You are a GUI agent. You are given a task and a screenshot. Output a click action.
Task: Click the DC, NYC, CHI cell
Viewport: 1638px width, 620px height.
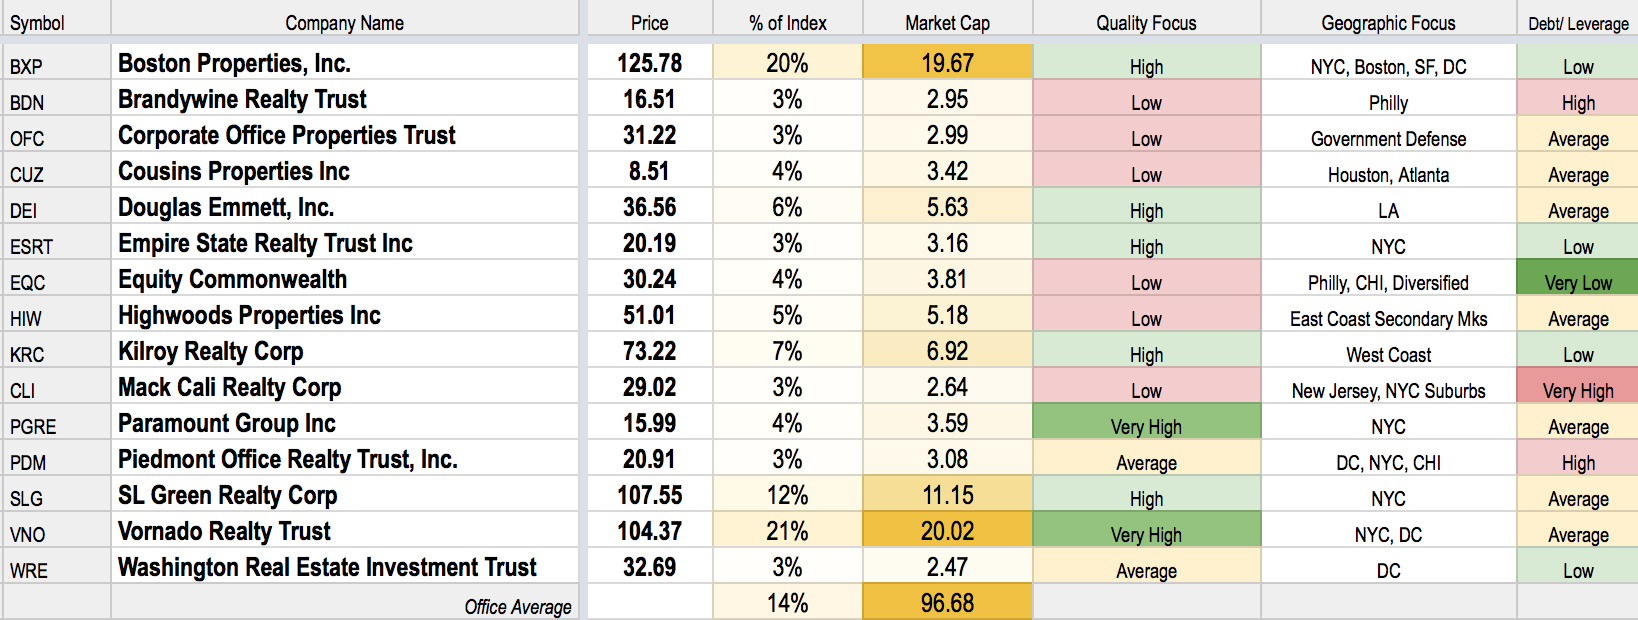click(x=1388, y=458)
